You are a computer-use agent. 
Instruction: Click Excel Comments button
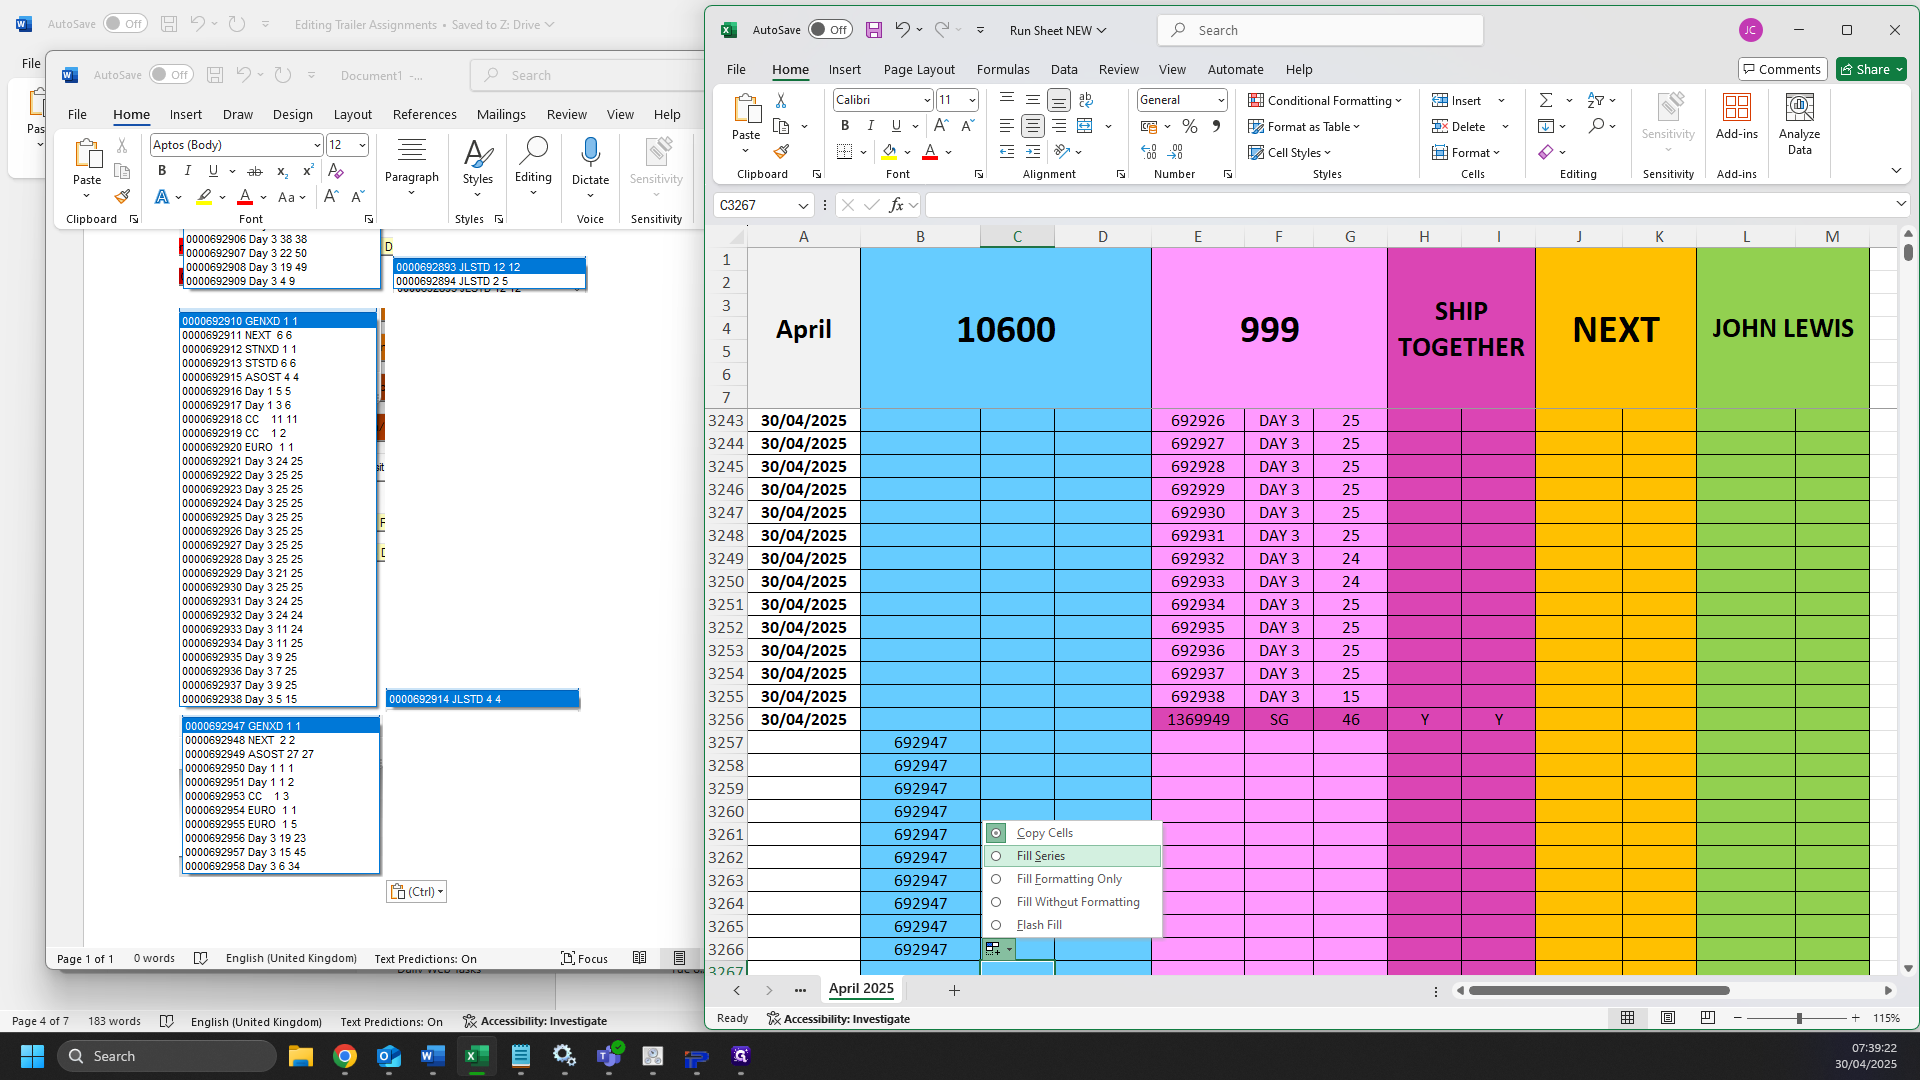click(x=1782, y=69)
